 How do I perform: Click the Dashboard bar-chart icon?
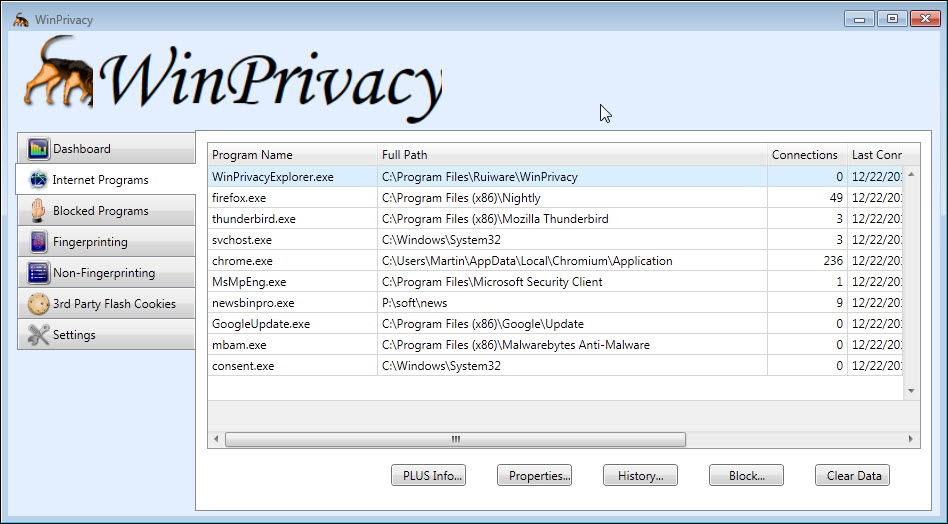pos(38,149)
